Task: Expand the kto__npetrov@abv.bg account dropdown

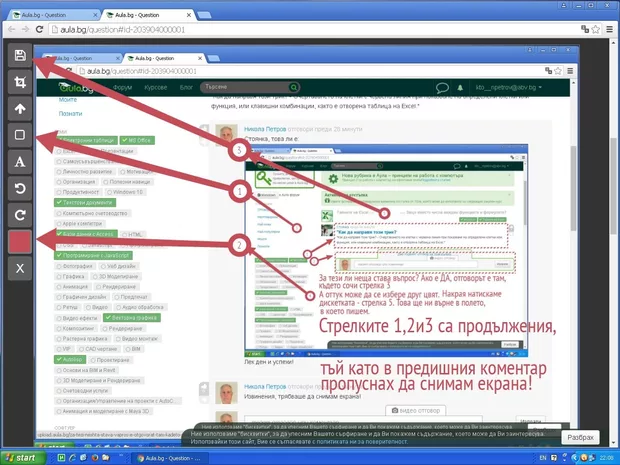Action: pos(508,87)
